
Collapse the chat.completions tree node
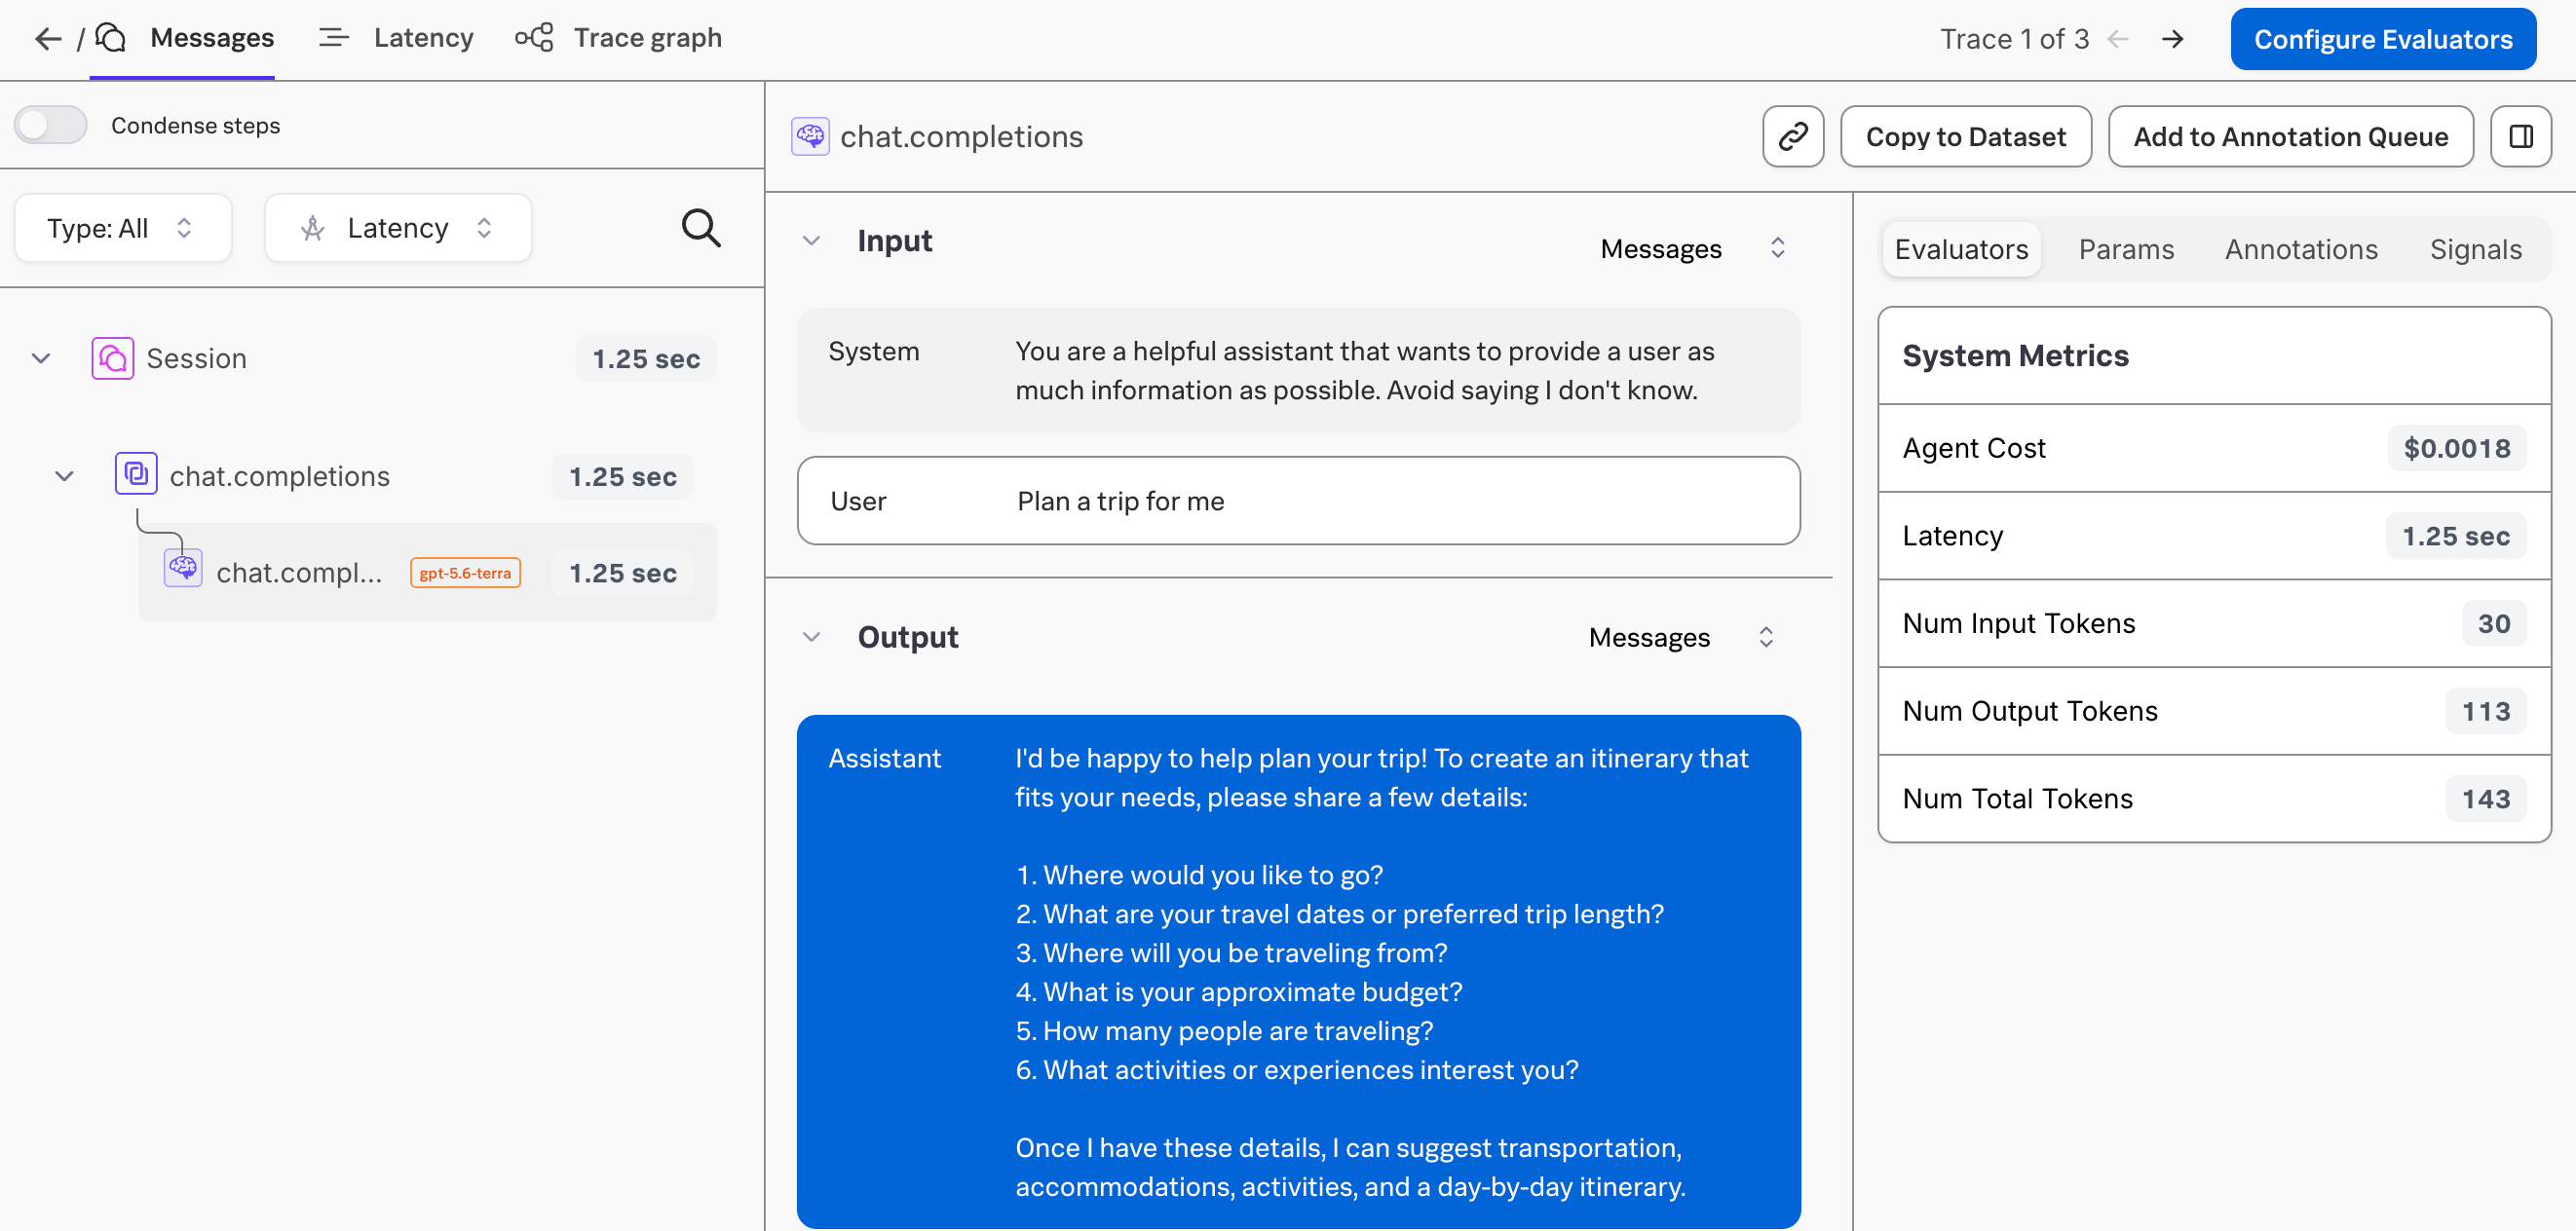[x=64, y=476]
